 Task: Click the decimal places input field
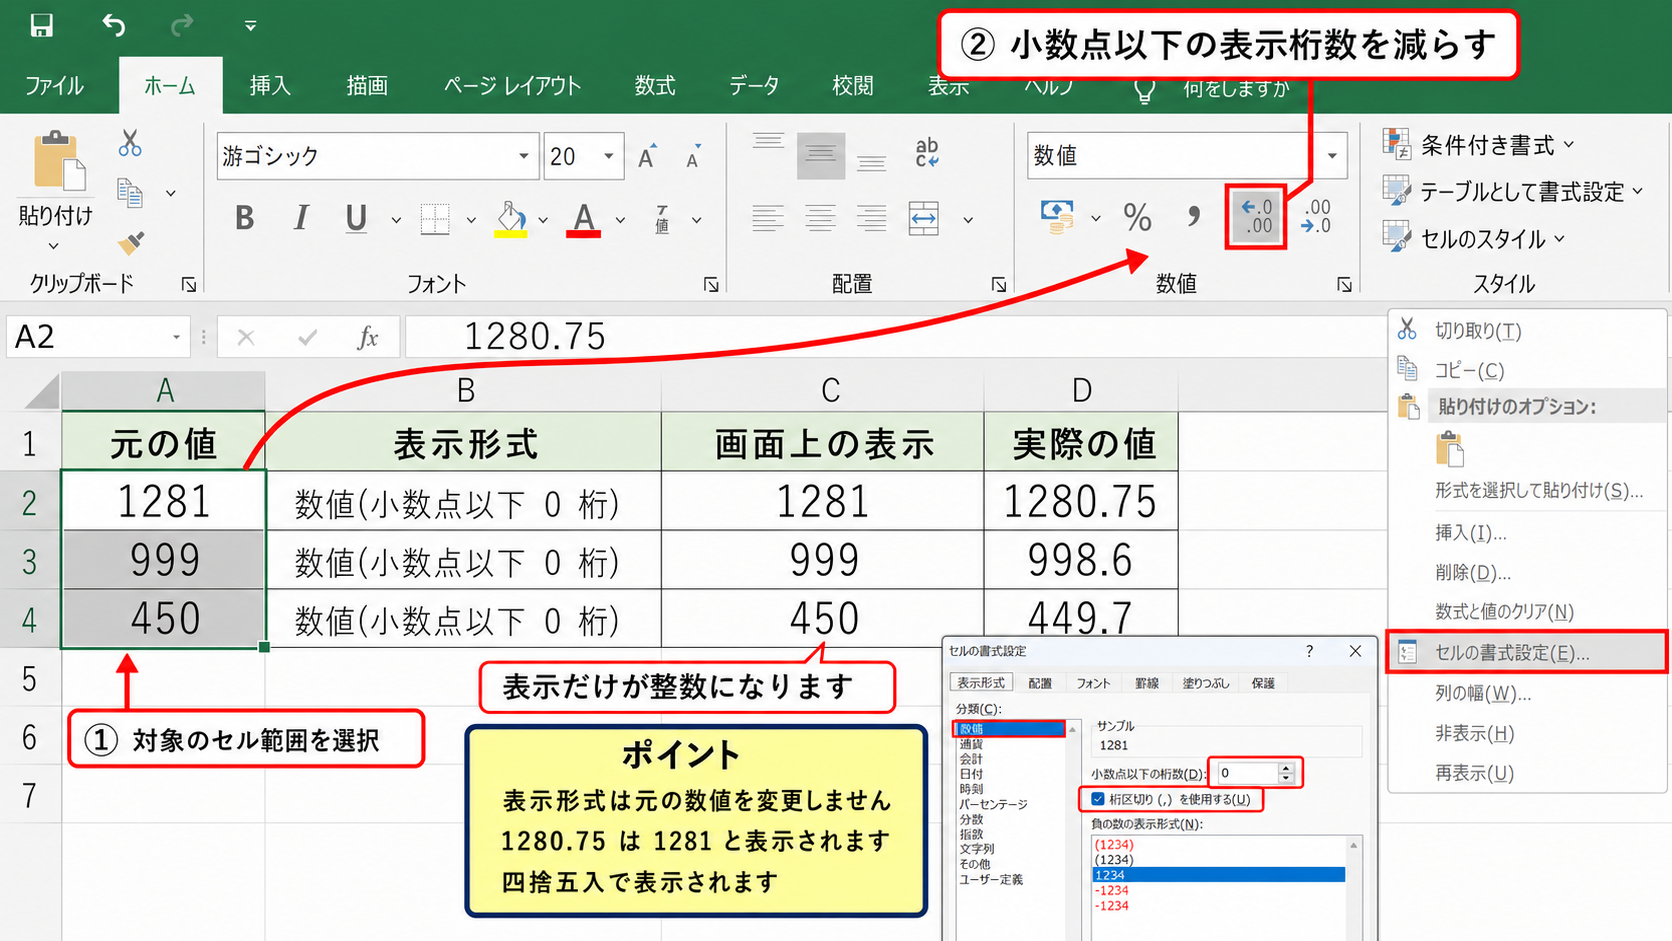click(x=1247, y=773)
